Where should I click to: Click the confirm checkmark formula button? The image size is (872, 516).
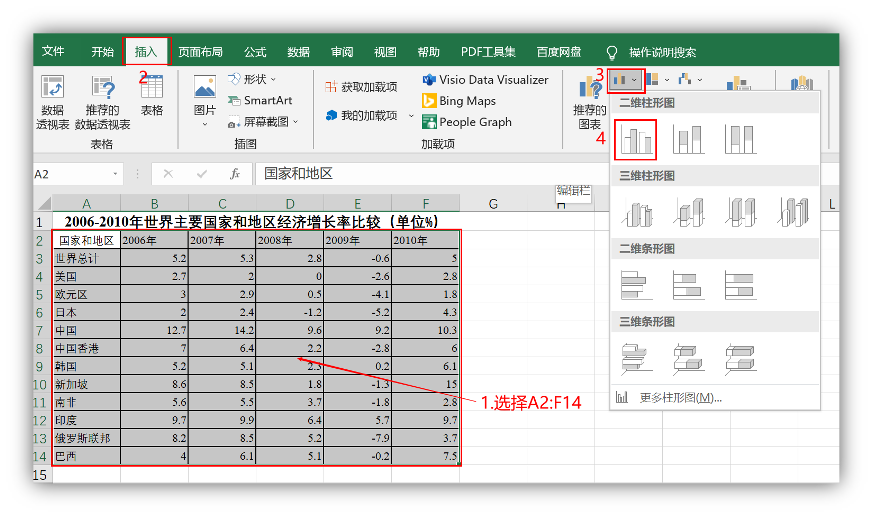[x=202, y=174]
